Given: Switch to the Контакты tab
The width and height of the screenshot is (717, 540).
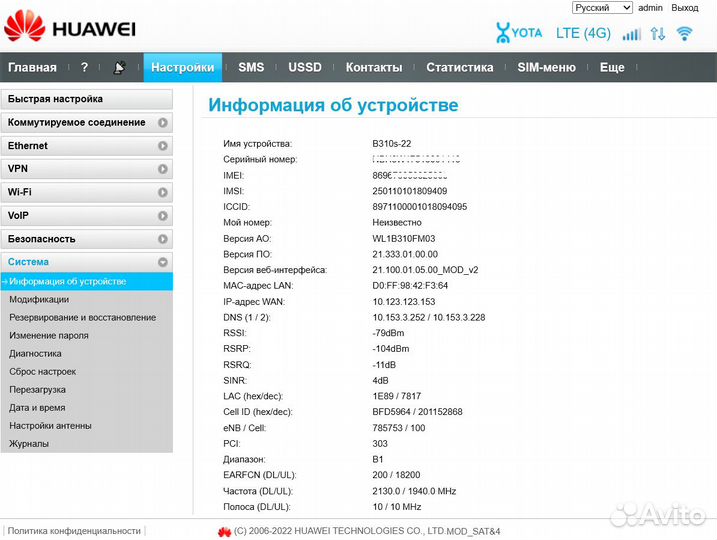Looking at the screenshot, I should pyautogui.click(x=374, y=67).
